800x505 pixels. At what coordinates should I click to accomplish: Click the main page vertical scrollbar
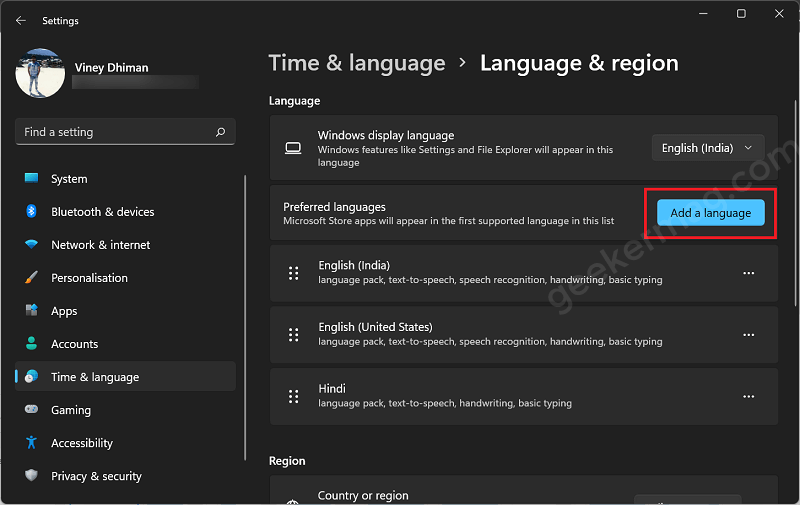click(796, 203)
